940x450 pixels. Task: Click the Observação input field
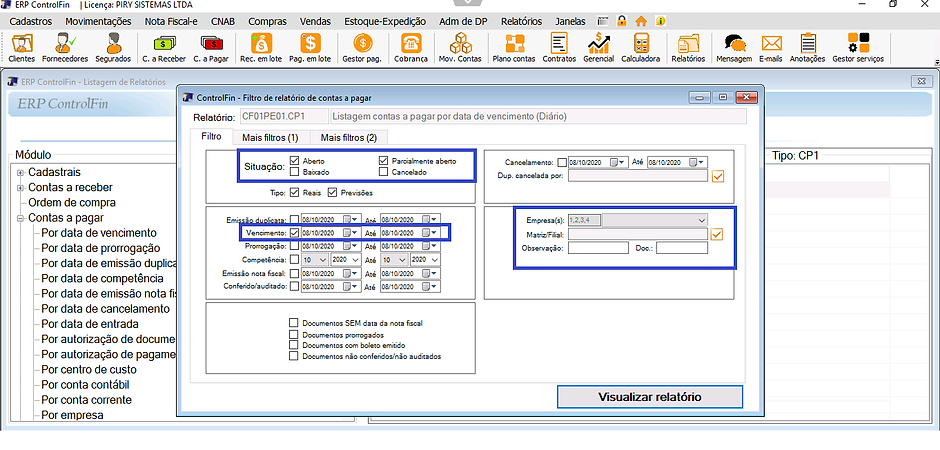[598, 248]
